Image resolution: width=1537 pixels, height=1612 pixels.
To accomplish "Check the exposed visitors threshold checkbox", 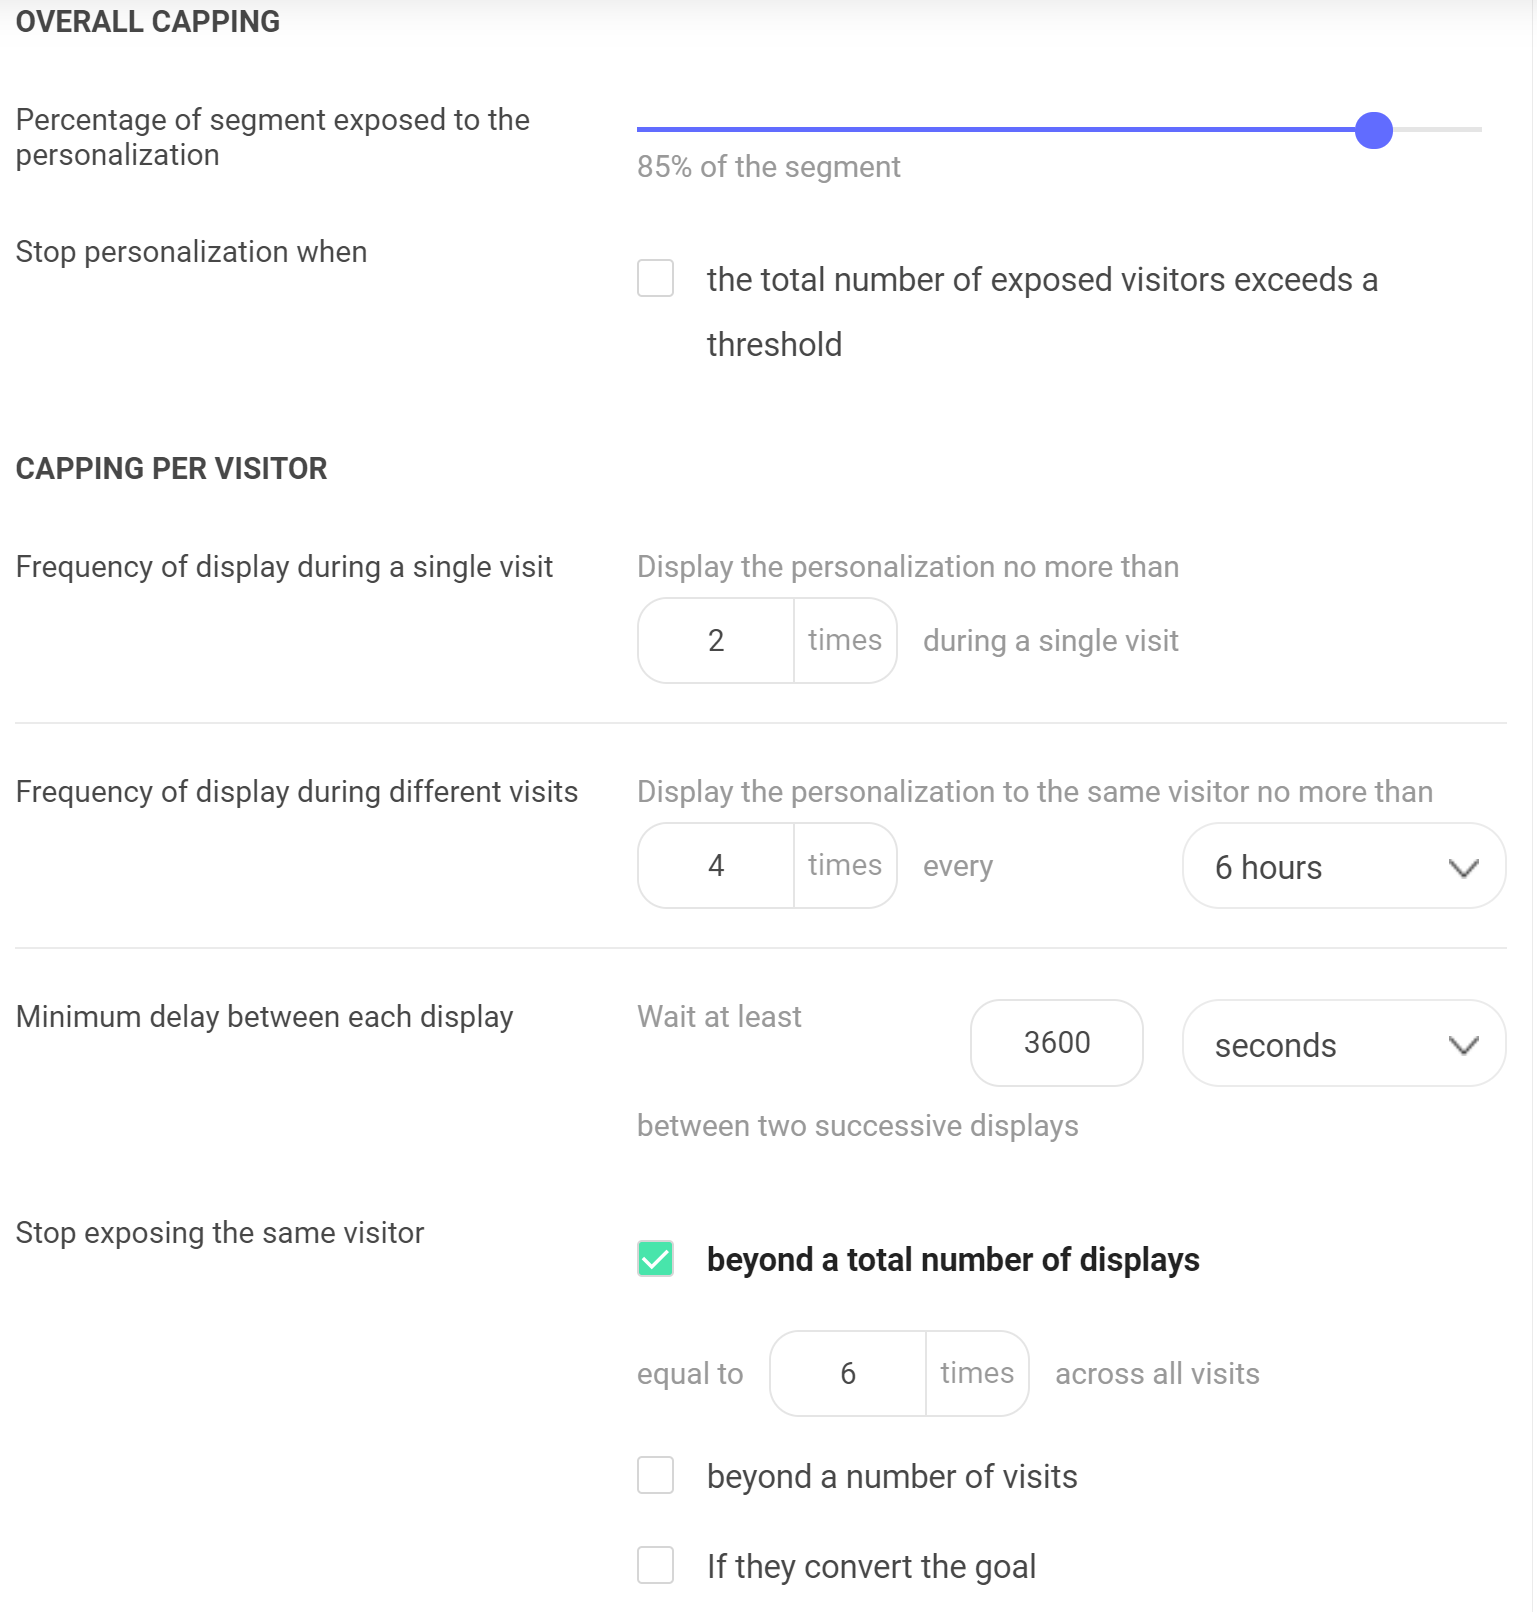I will tap(655, 278).
